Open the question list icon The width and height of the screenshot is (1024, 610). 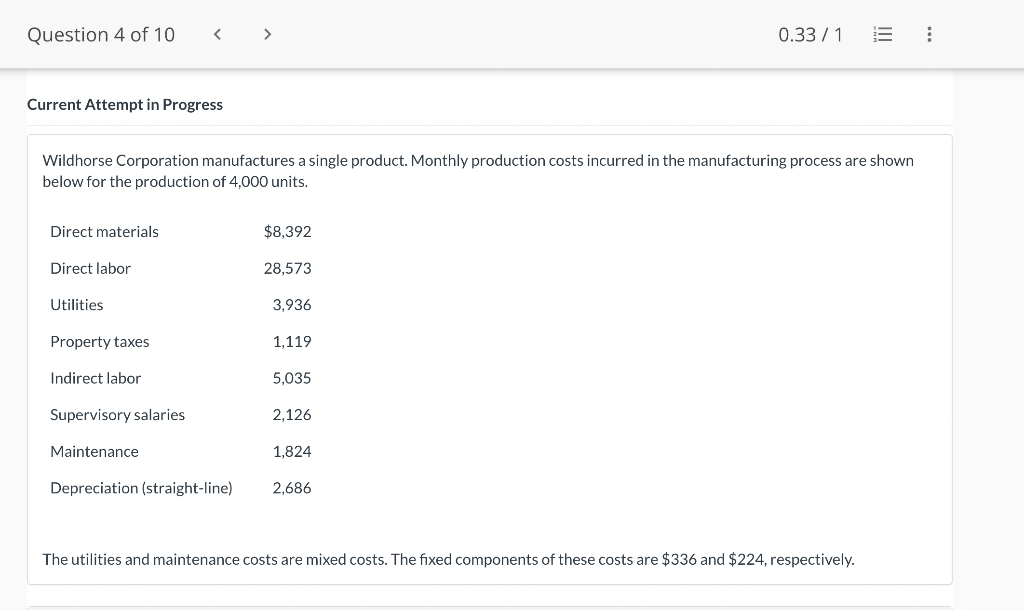[x=882, y=34]
